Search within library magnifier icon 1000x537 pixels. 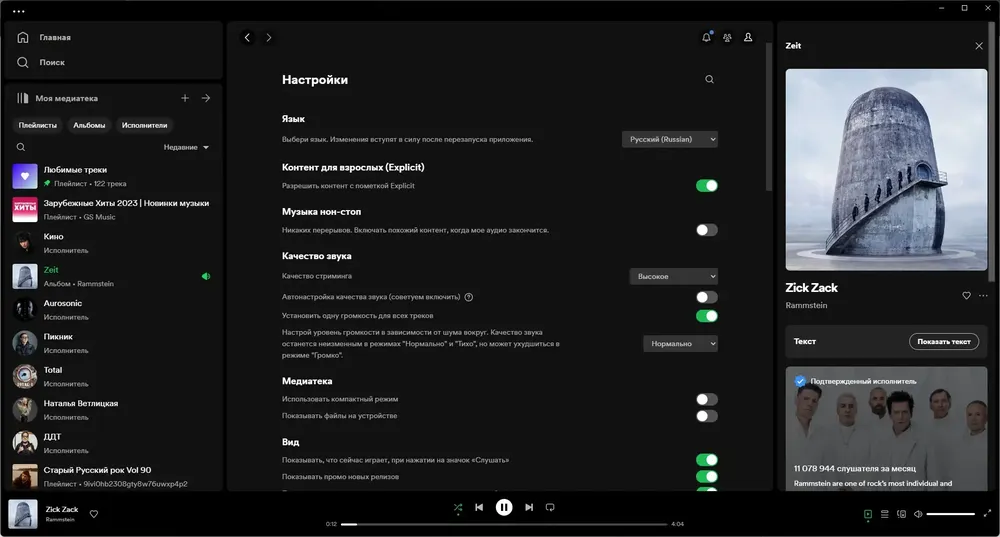coord(21,147)
